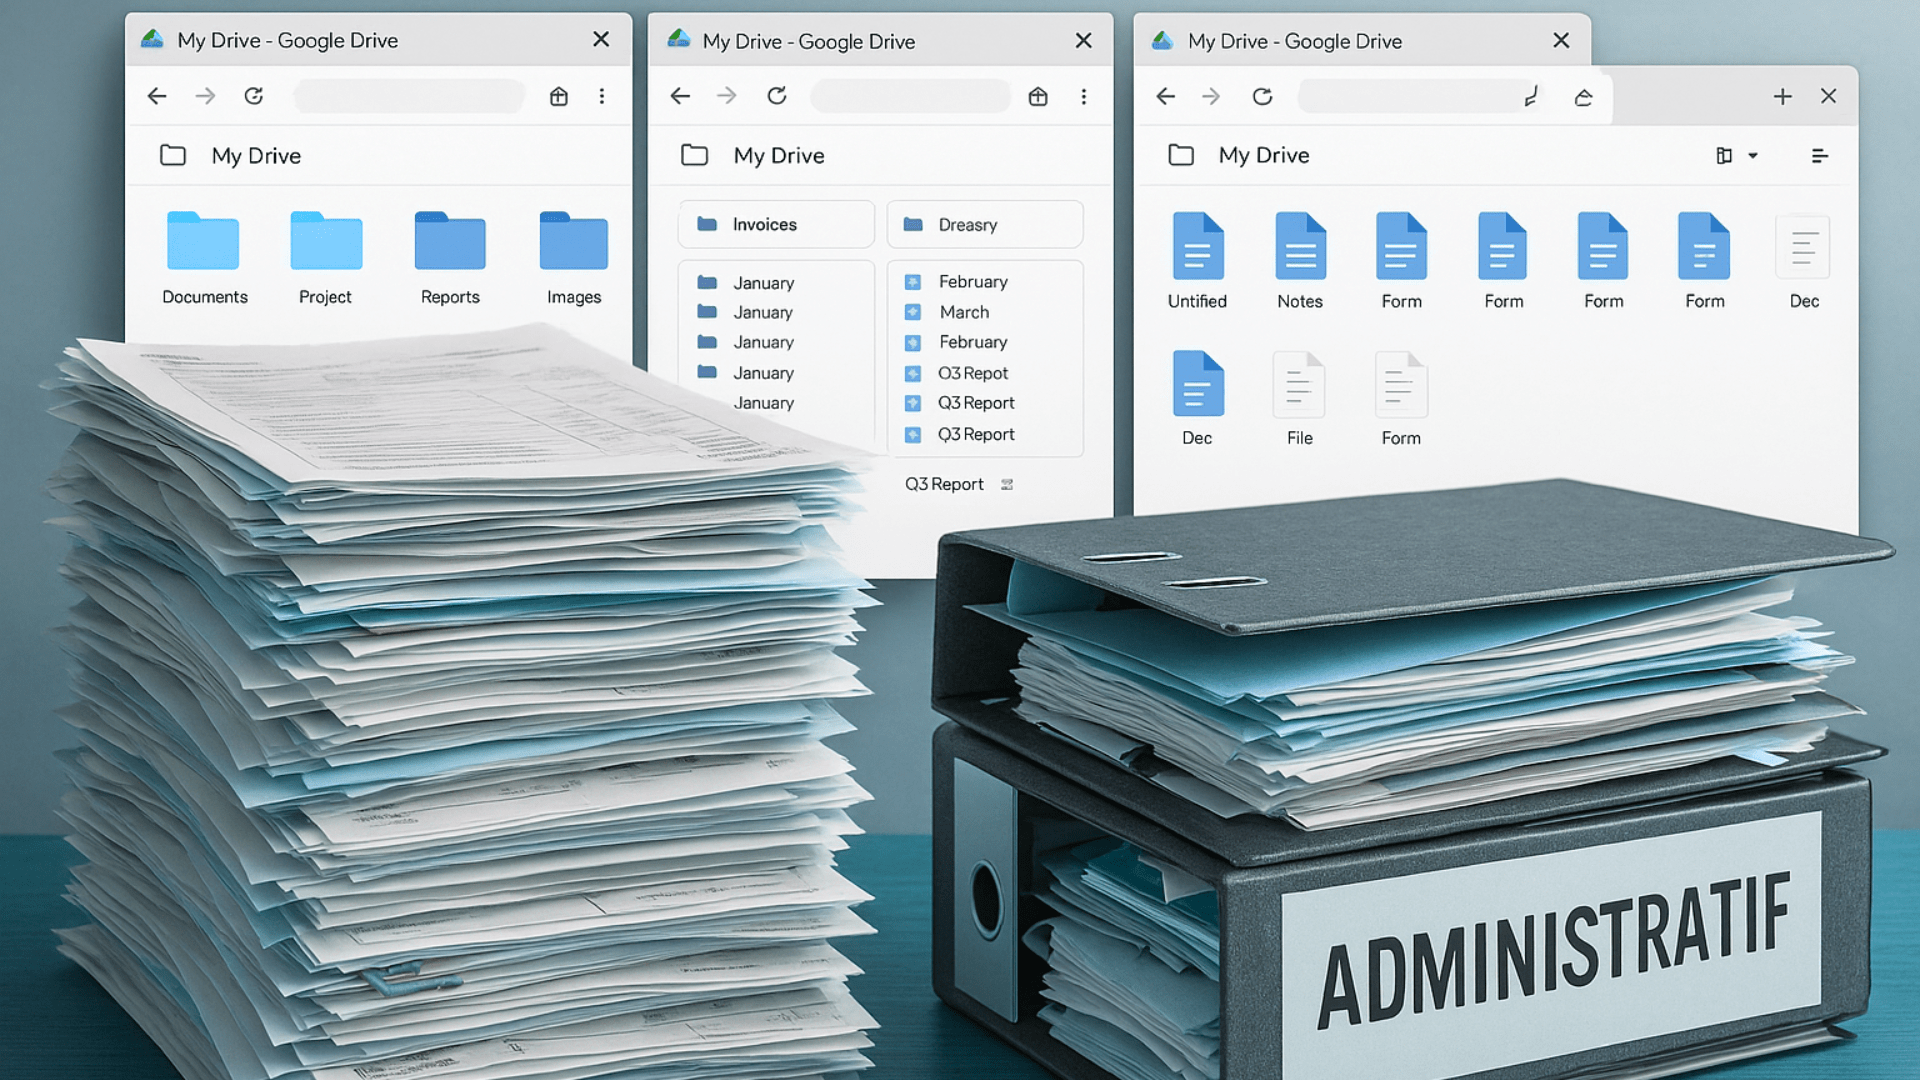
Task: Select the Invoices folder button
Action: [x=776, y=224]
